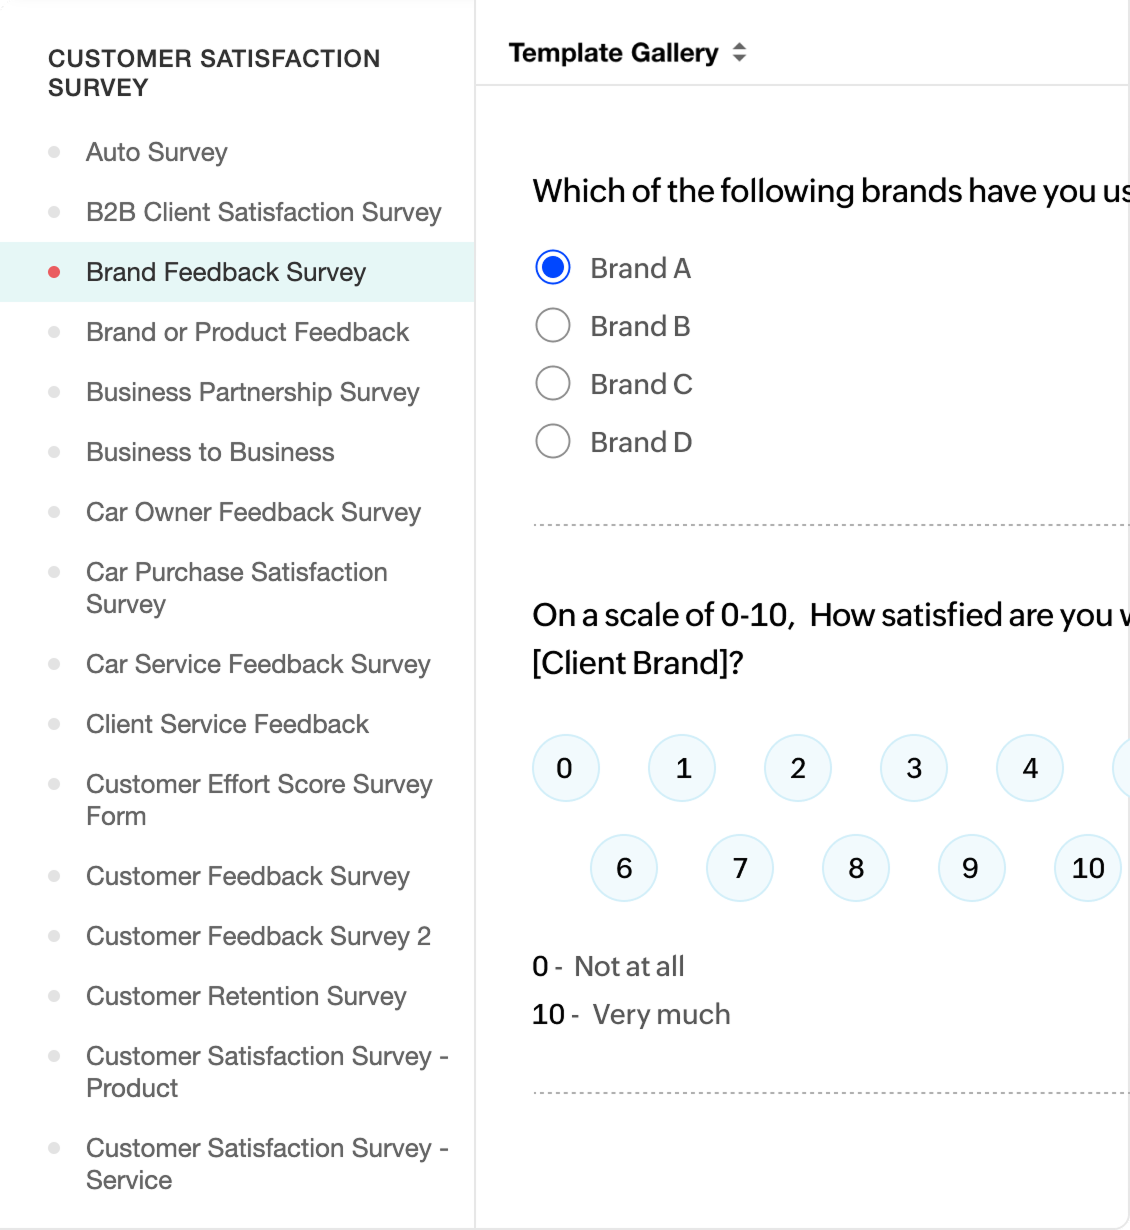Select the Brand D option
Screen dimensions: 1130x1230
[x=552, y=441]
